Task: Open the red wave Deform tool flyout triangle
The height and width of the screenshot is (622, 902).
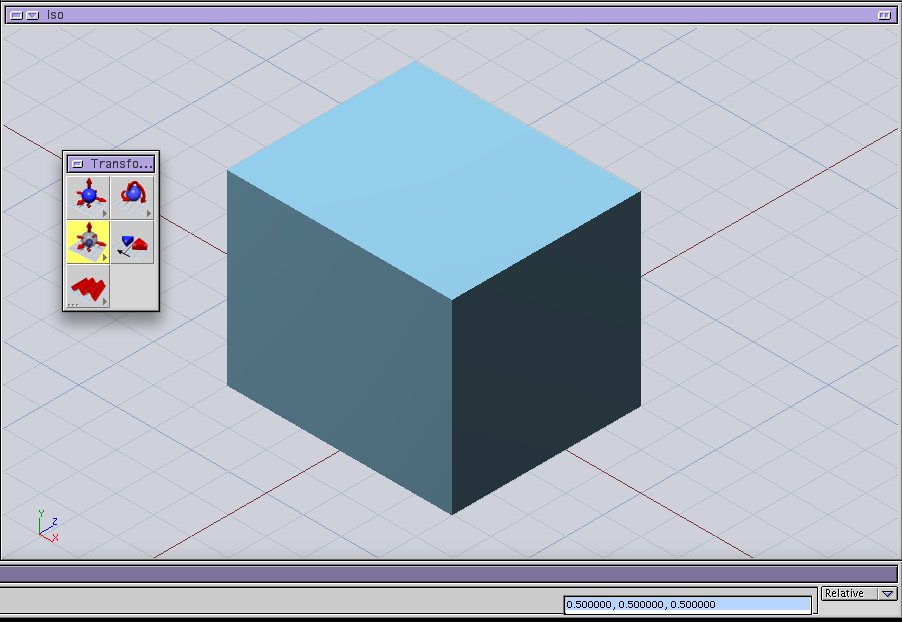Action: [x=105, y=302]
